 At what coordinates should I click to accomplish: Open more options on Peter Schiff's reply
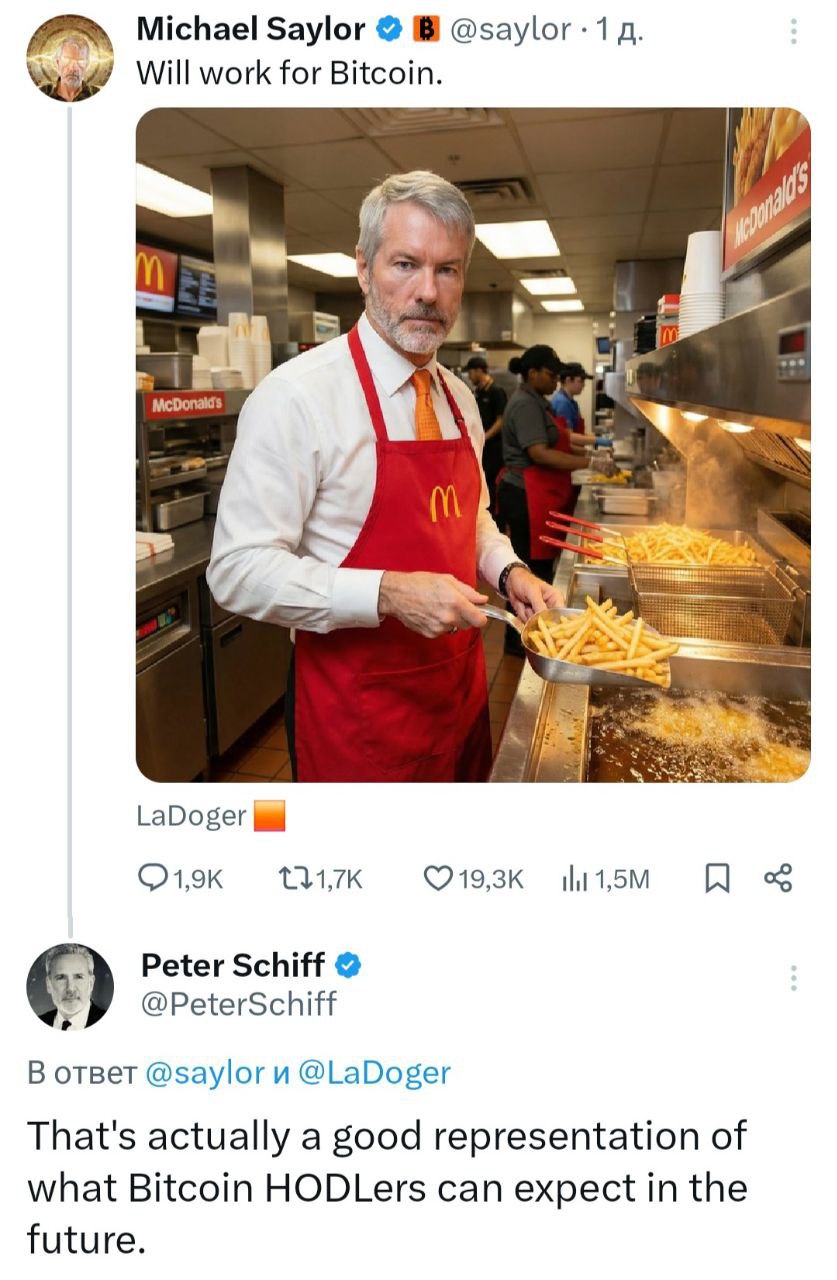(793, 978)
